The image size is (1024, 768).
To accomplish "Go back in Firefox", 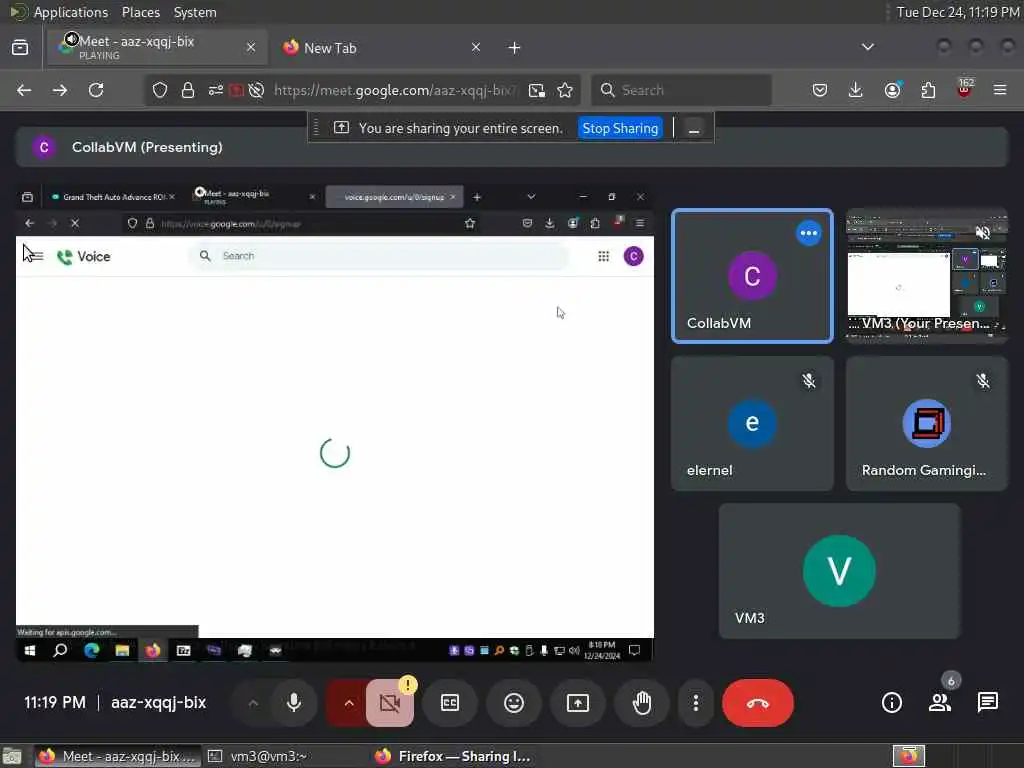I will pyautogui.click(x=24, y=90).
